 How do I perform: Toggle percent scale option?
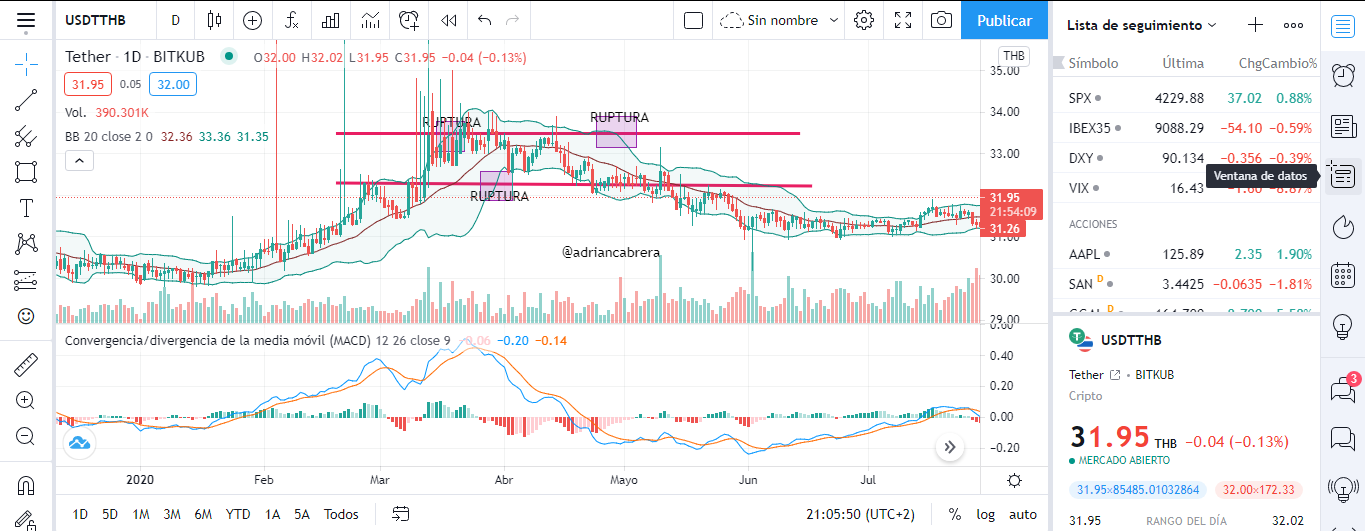955,514
